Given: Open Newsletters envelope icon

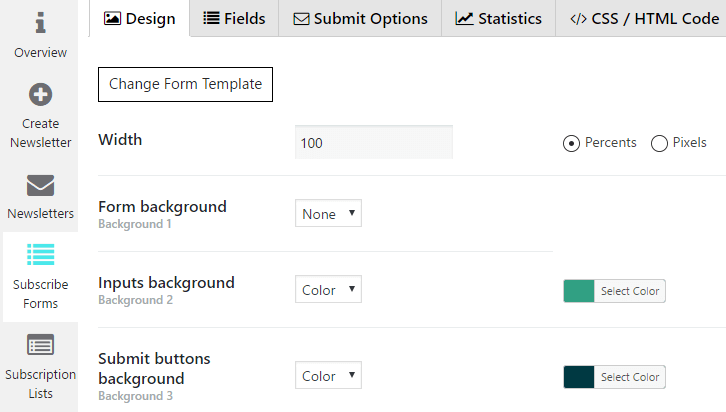Looking at the screenshot, I should pos(41,186).
